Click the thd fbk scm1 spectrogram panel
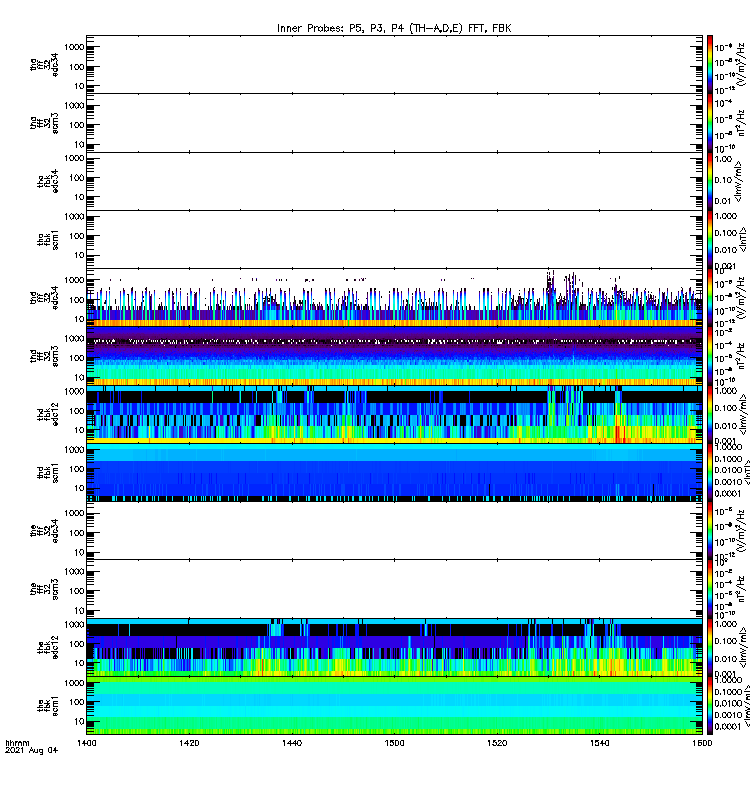 tap(394, 472)
